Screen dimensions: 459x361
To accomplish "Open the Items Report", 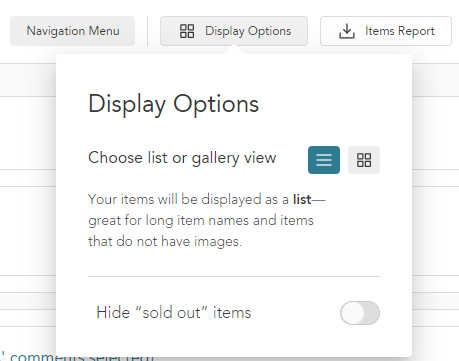I will click(x=386, y=31).
